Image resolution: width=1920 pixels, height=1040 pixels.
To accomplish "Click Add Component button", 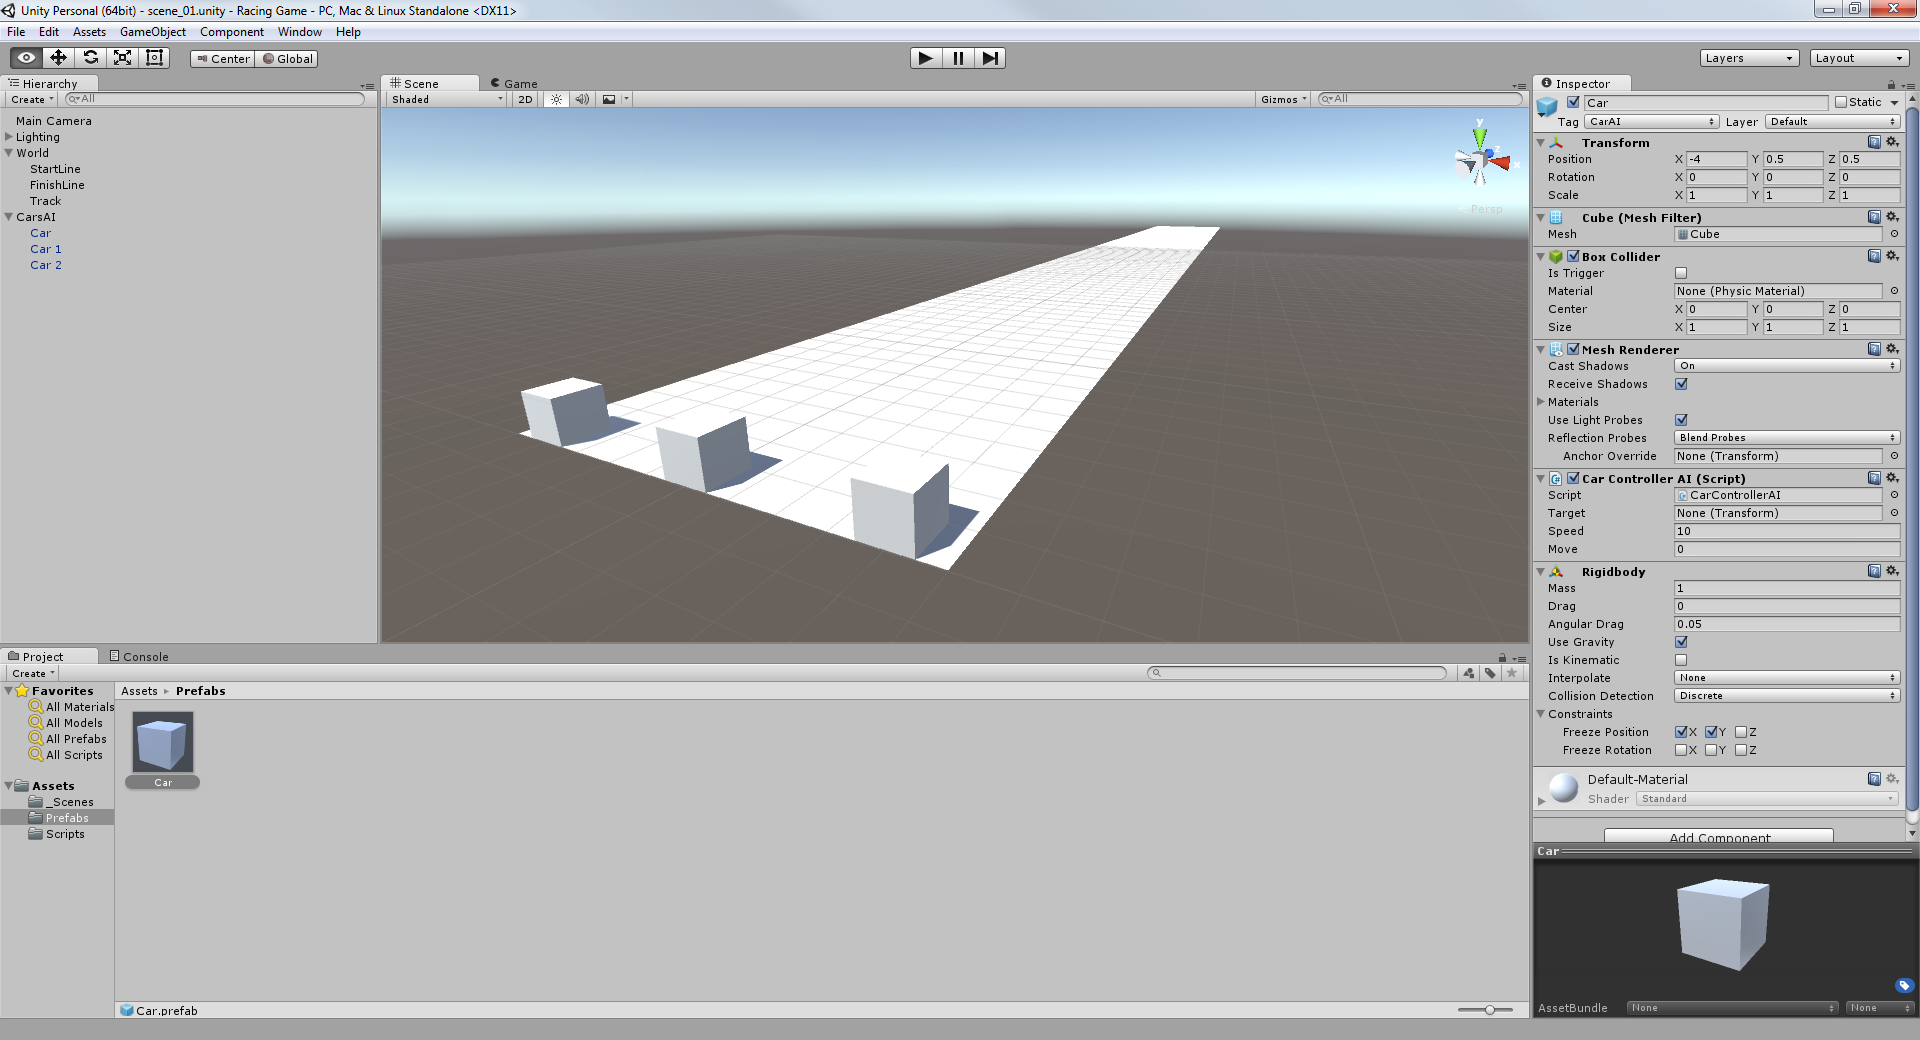I will 1719,837.
